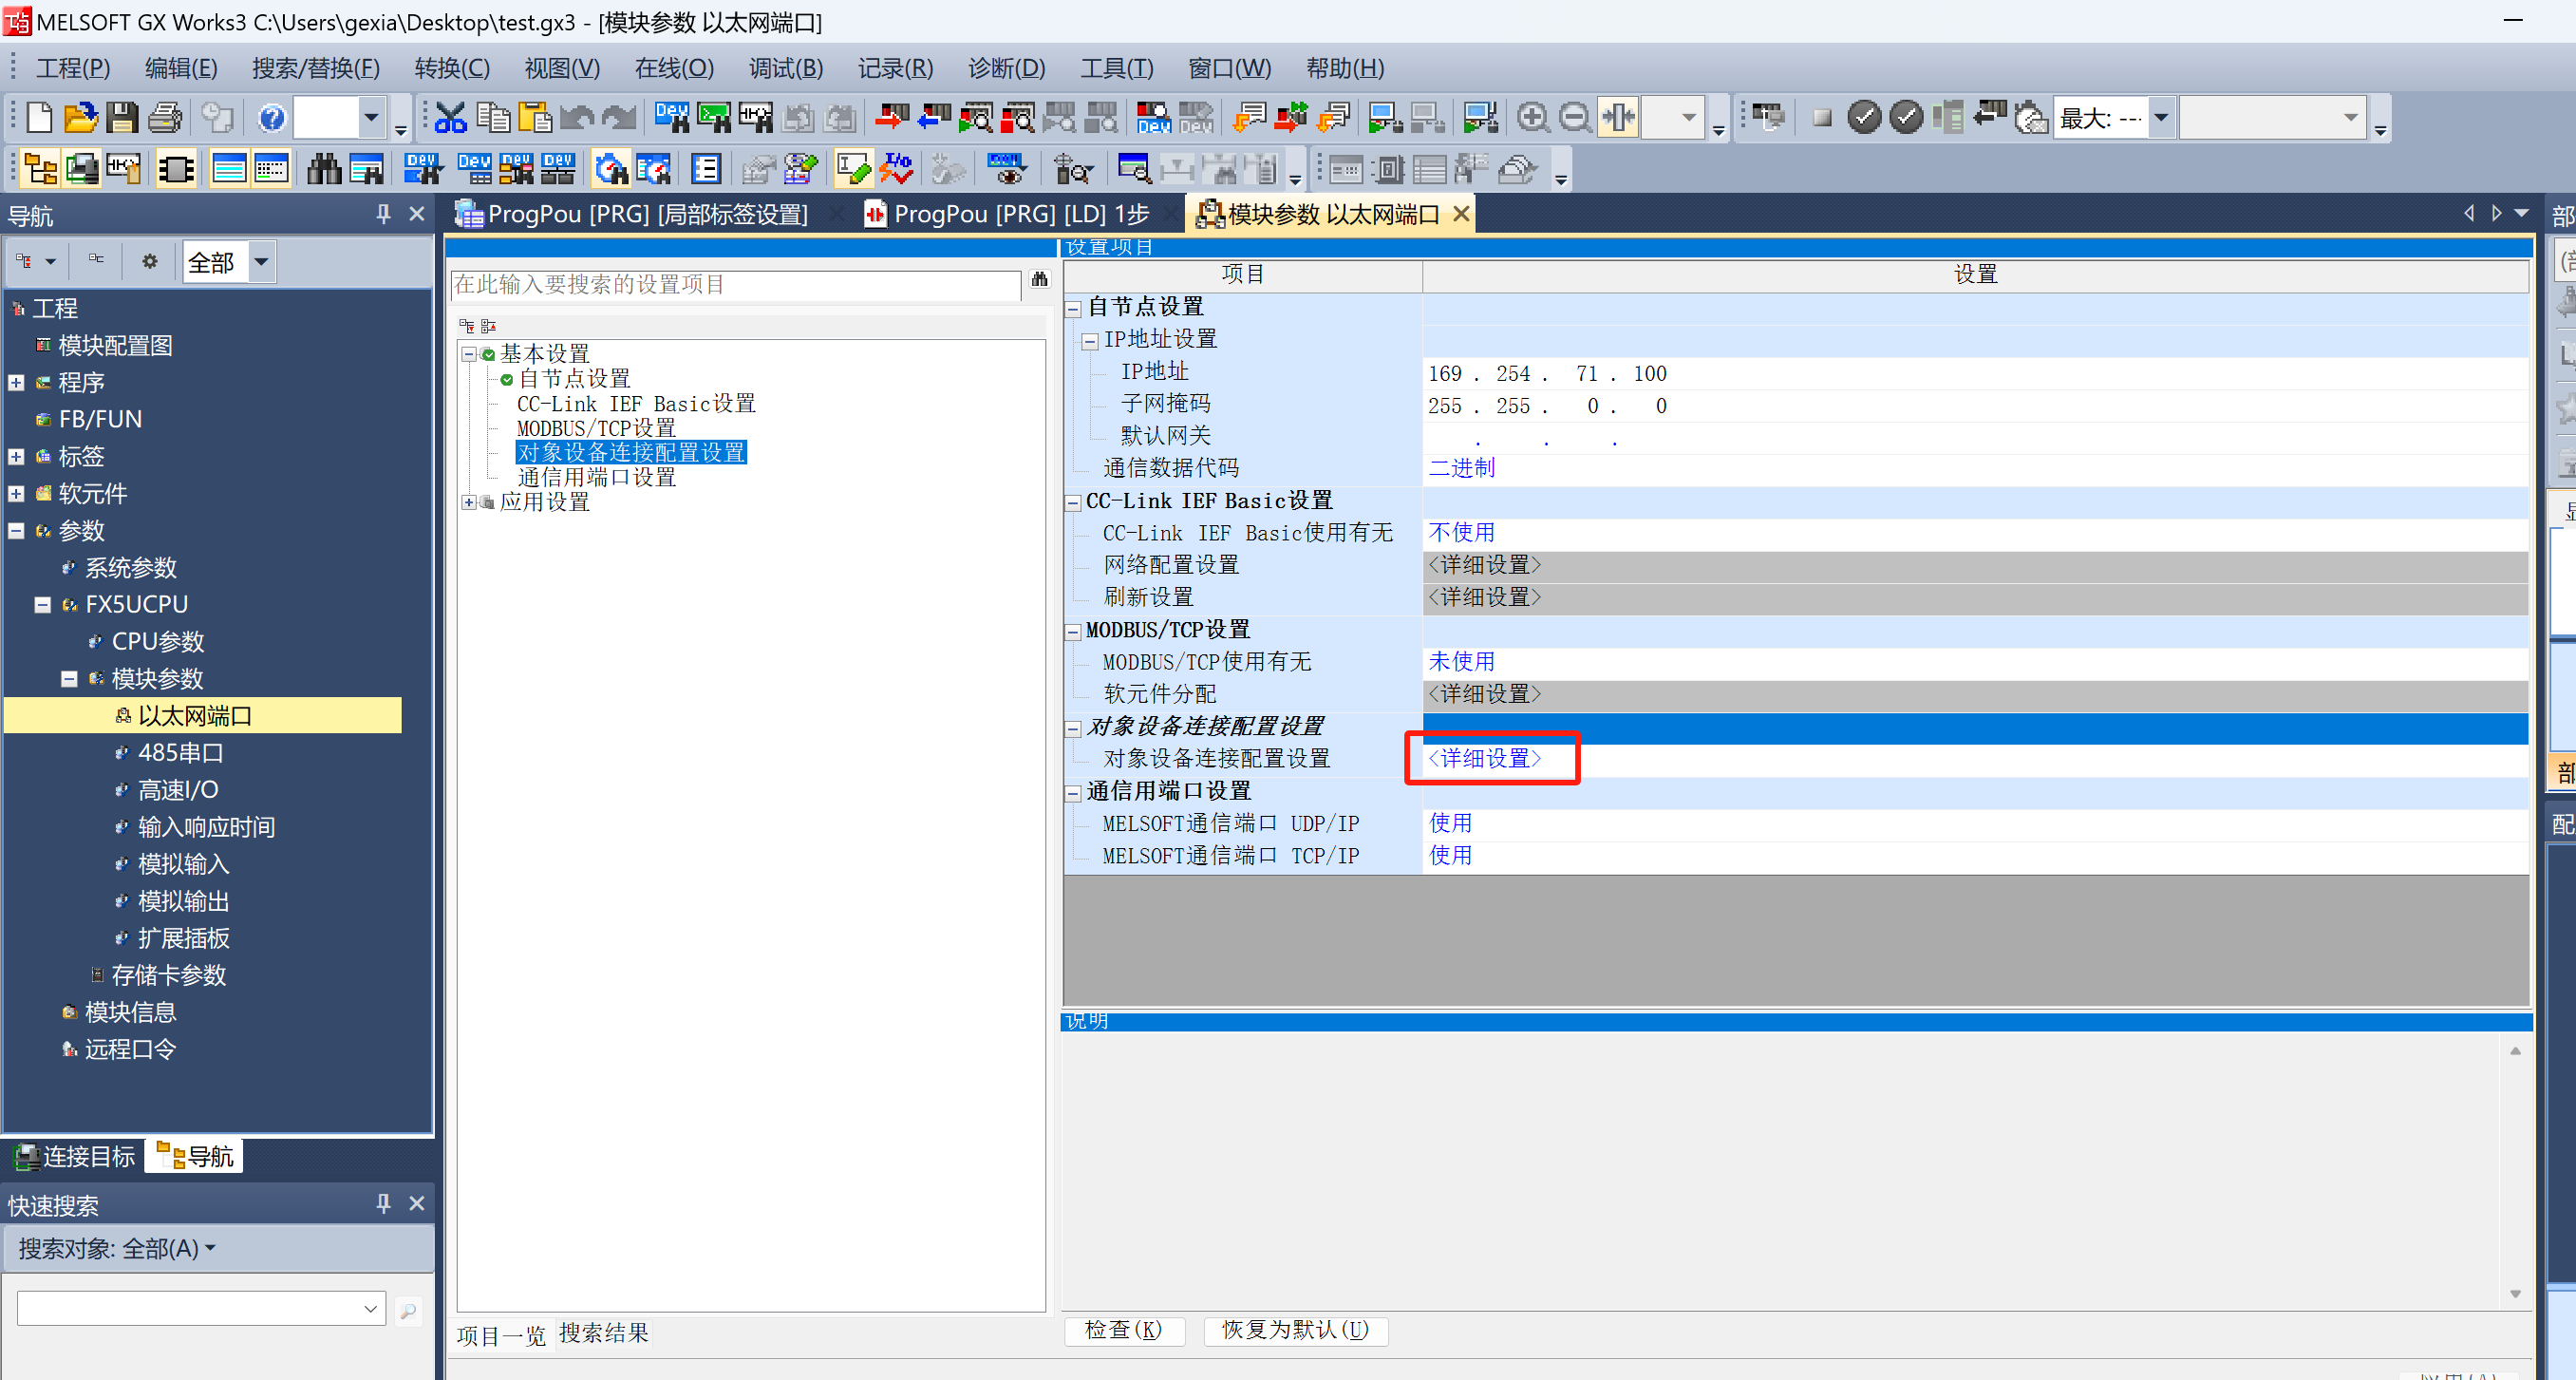Collapse the MODBUS/TCP设置 section
This screenshot has width=2576, height=1380.
click(1073, 632)
